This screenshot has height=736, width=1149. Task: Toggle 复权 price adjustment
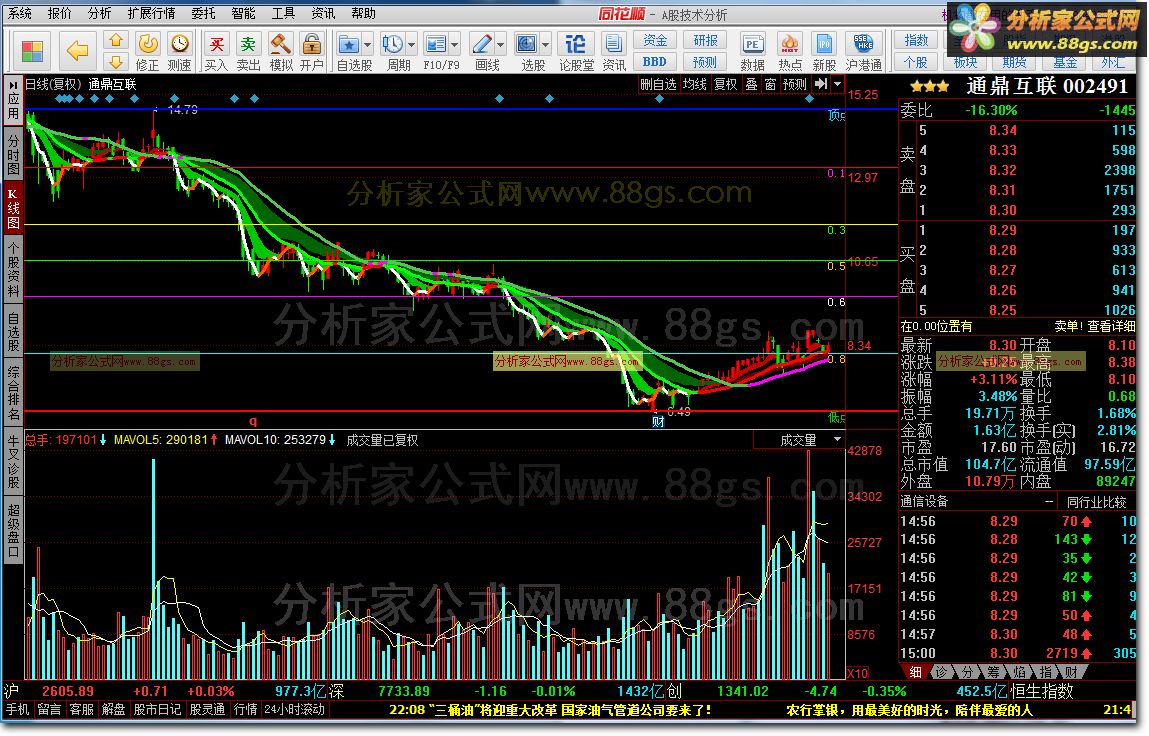coord(725,84)
